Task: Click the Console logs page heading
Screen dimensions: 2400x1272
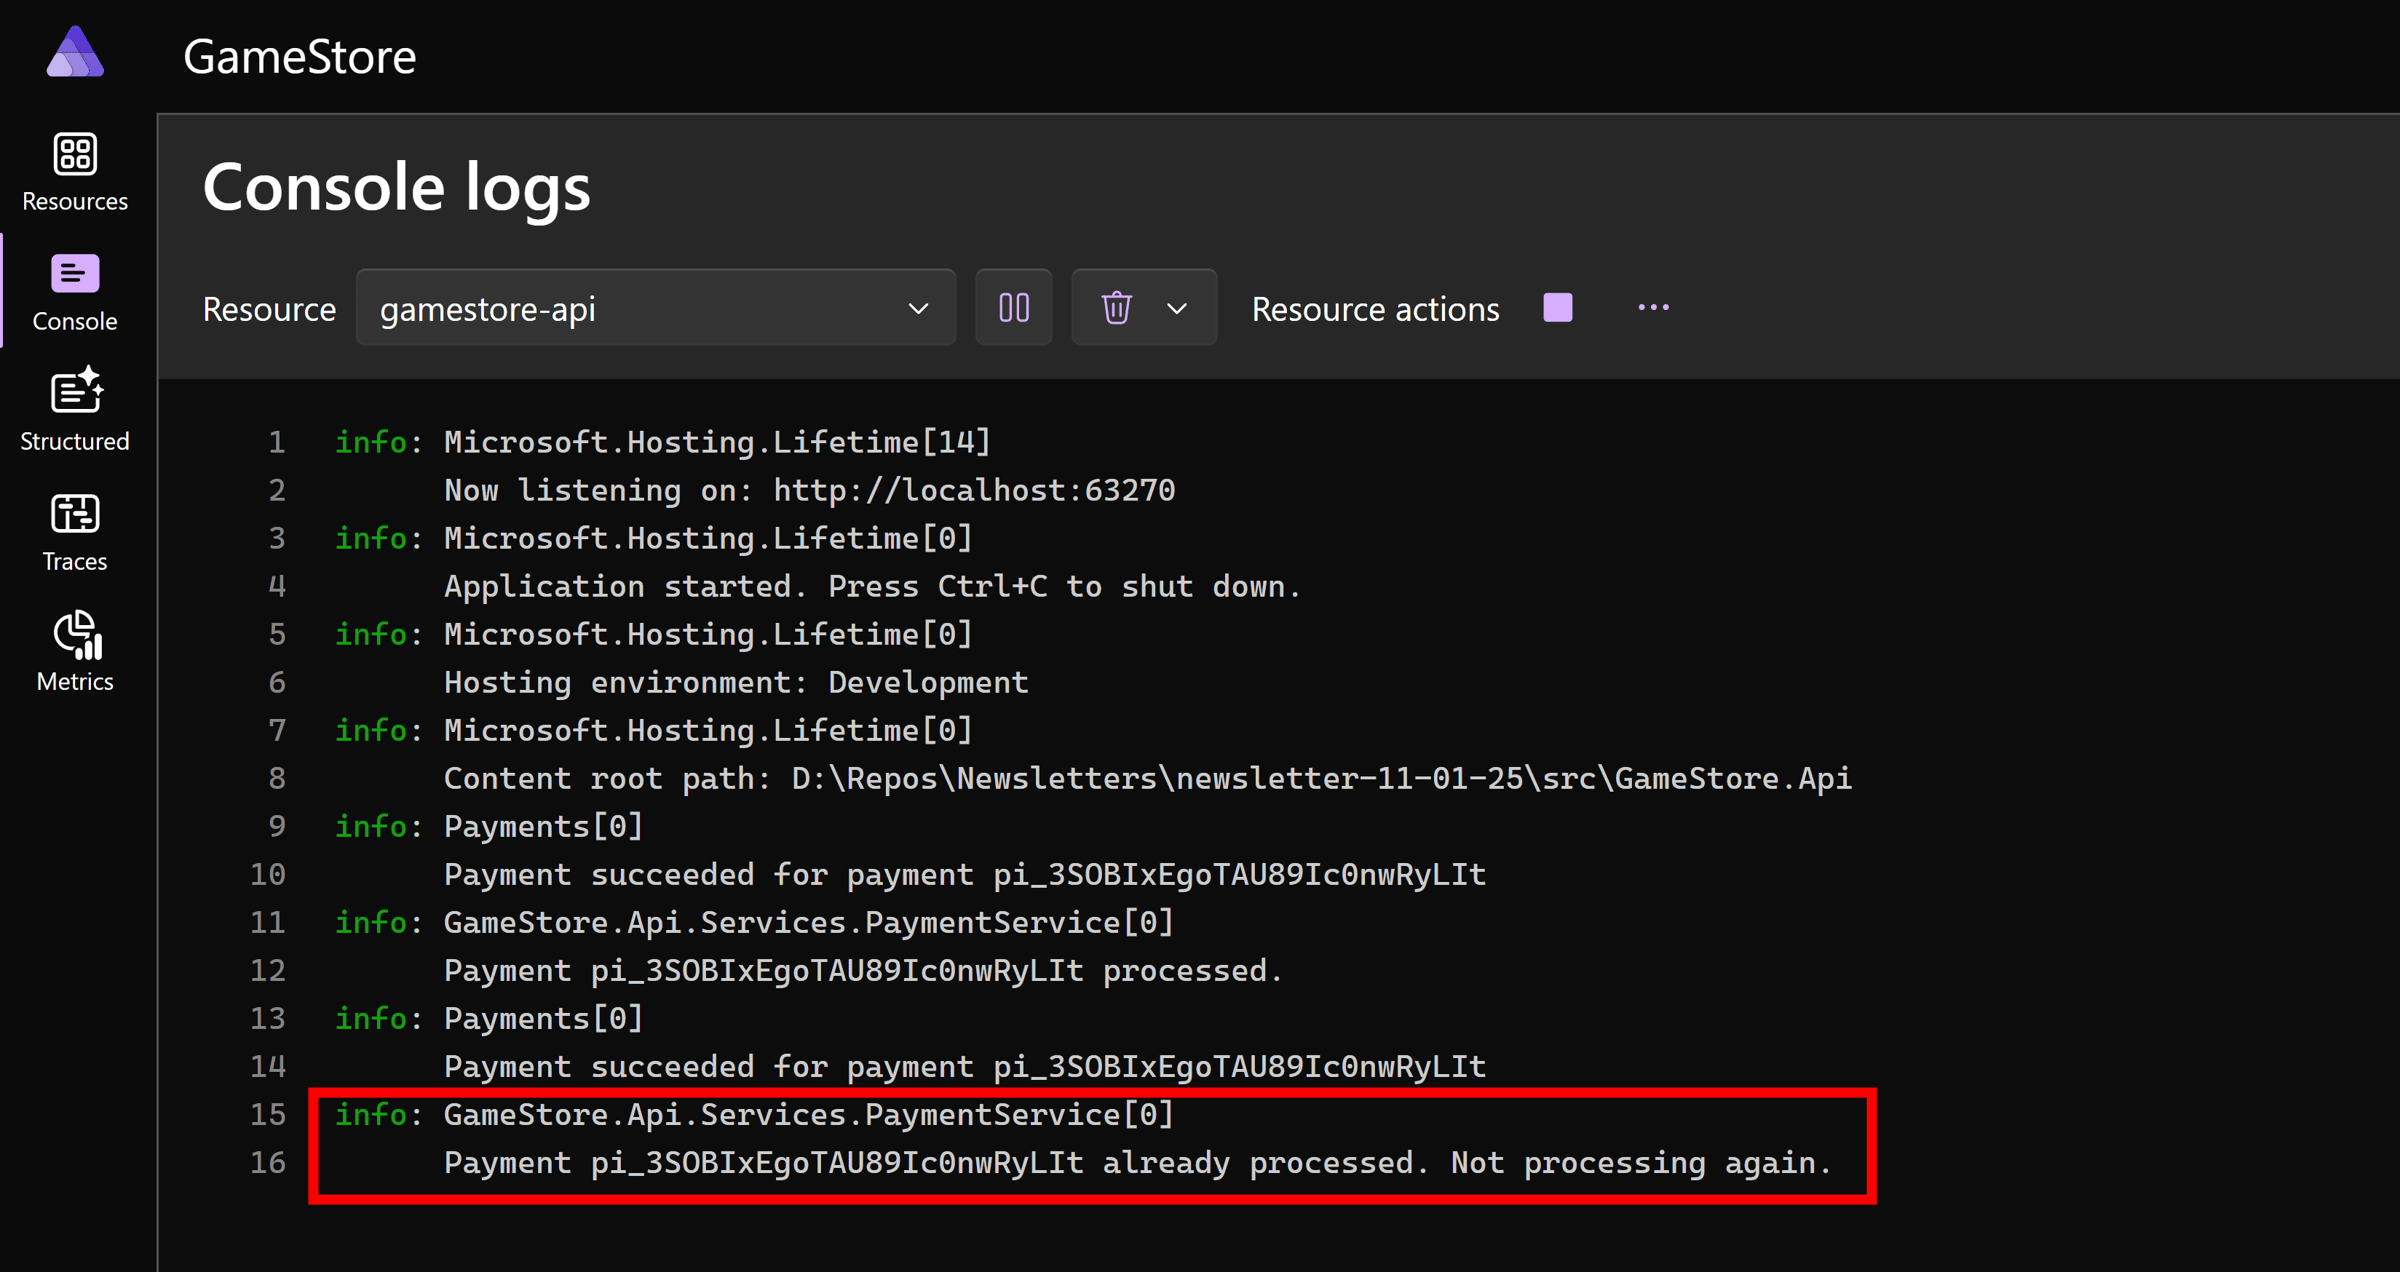Action: tap(397, 187)
